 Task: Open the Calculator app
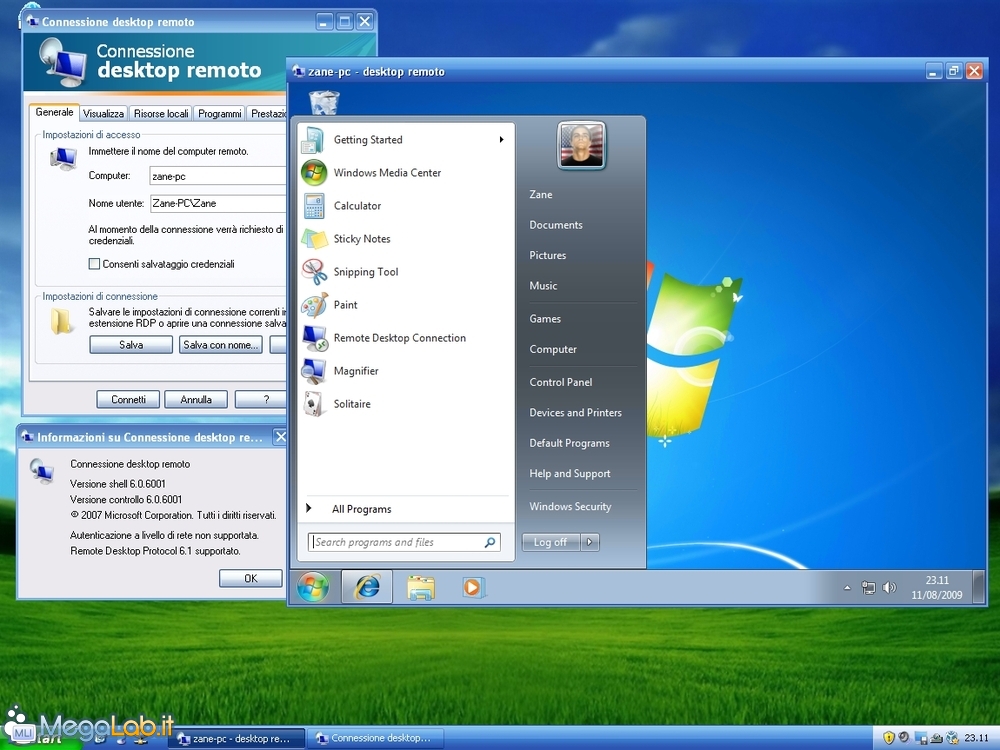click(x=405, y=206)
